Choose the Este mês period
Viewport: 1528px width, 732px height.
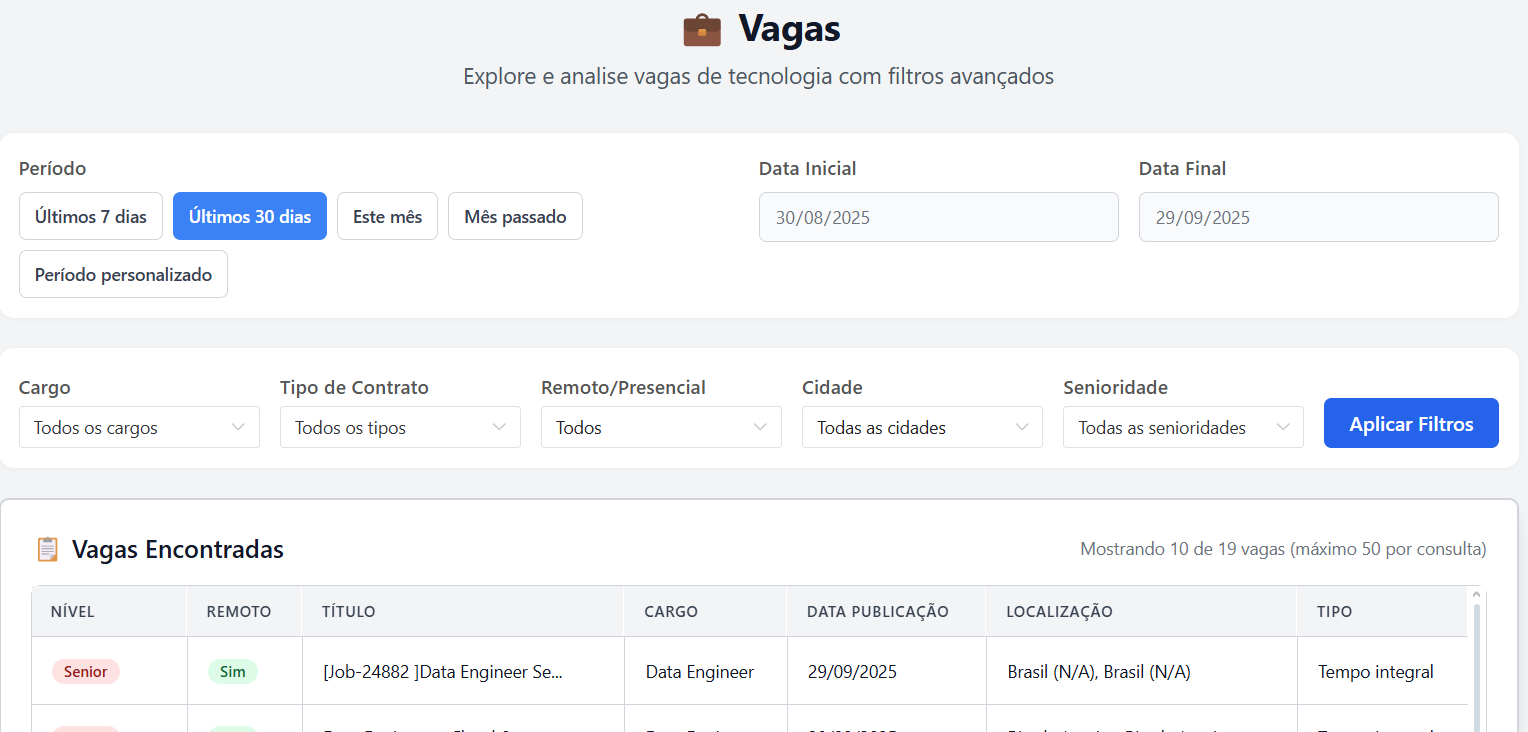click(387, 216)
